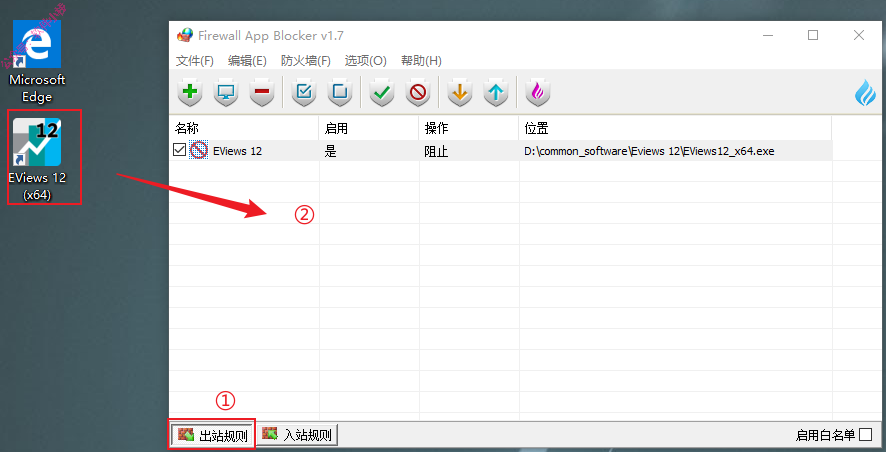Switch to the 入站规则 inbound rules tab
This screenshot has width=886, height=452.
click(x=298, y=434)
